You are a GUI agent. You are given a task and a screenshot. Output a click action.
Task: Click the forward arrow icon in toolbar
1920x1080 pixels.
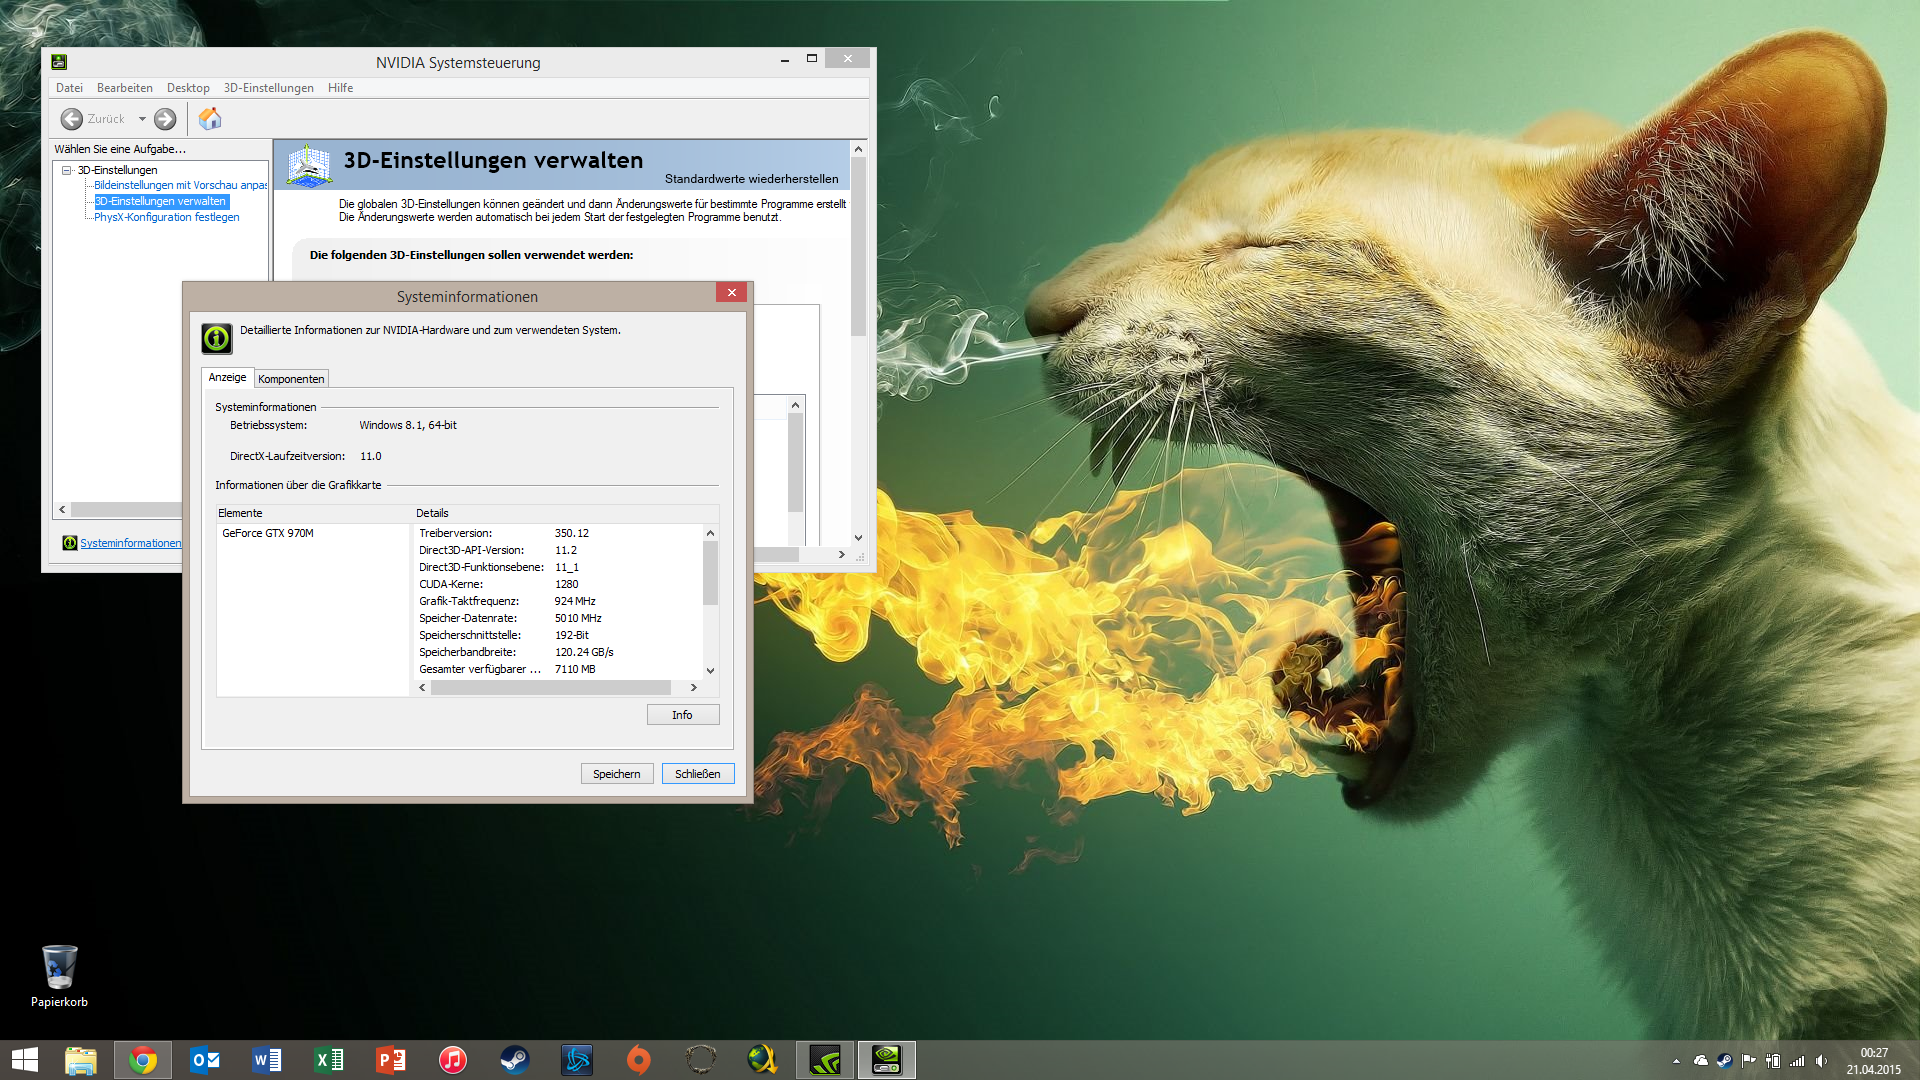(x=165, y=119)
